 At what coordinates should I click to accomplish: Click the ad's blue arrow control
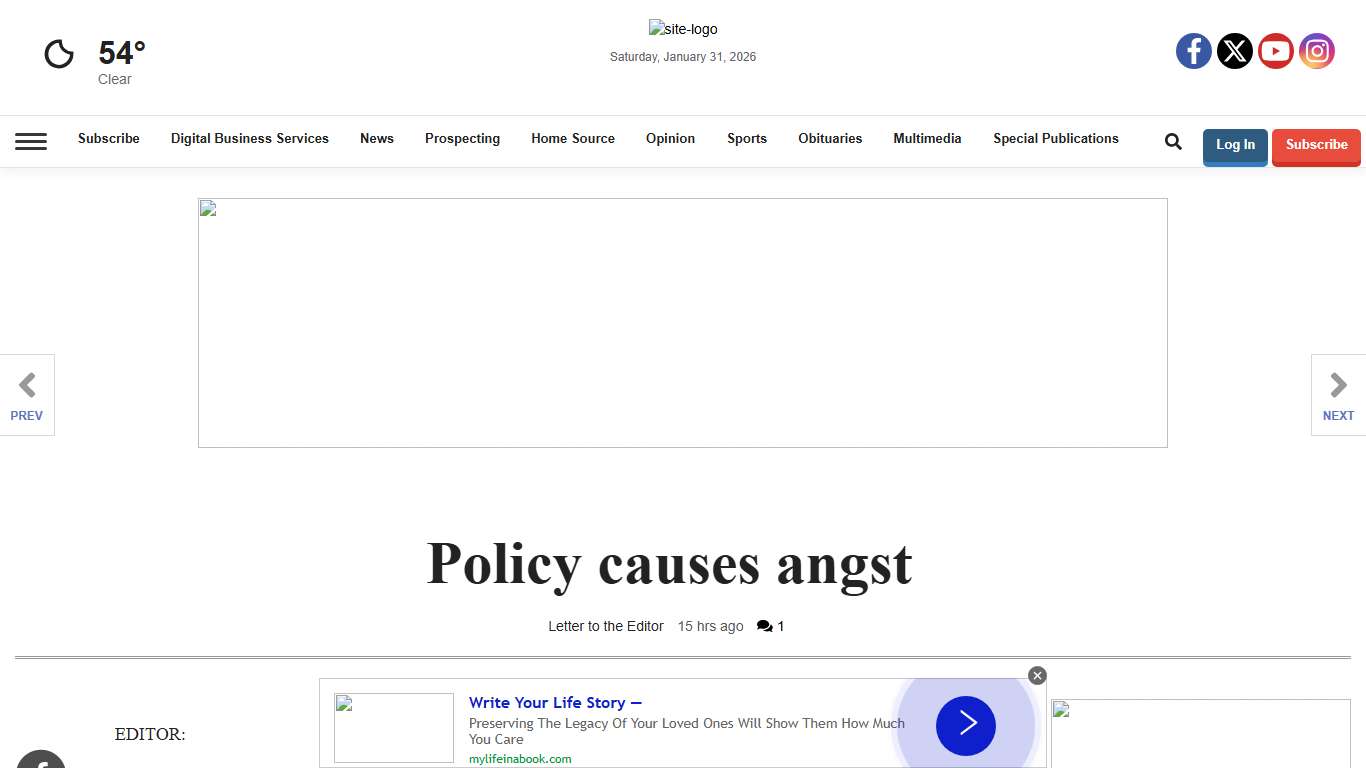coord(964,725)
